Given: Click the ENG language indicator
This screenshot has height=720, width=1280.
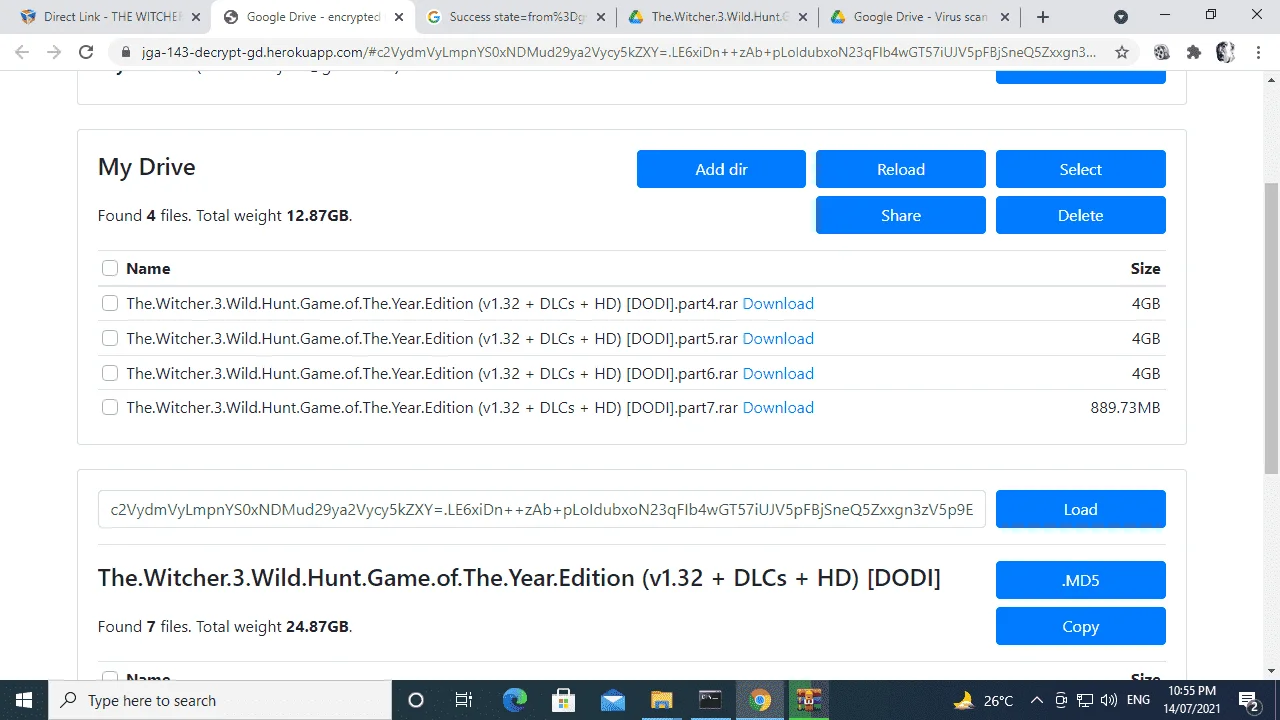Looking at the screenshot, I should 1138,700.
